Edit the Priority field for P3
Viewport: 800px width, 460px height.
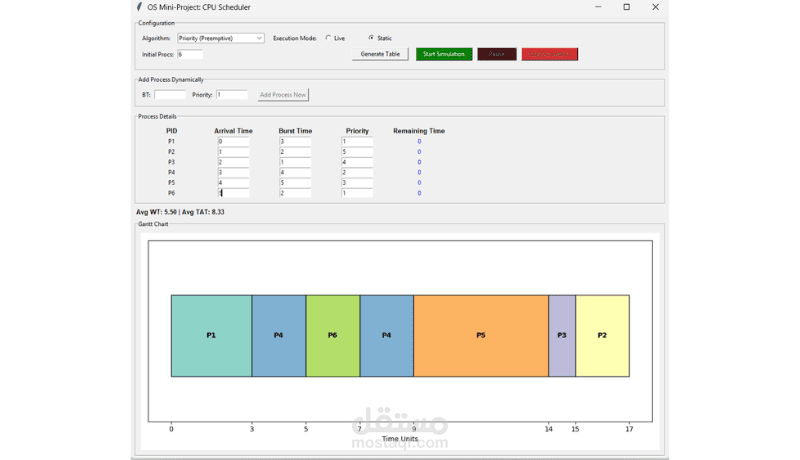357,162
